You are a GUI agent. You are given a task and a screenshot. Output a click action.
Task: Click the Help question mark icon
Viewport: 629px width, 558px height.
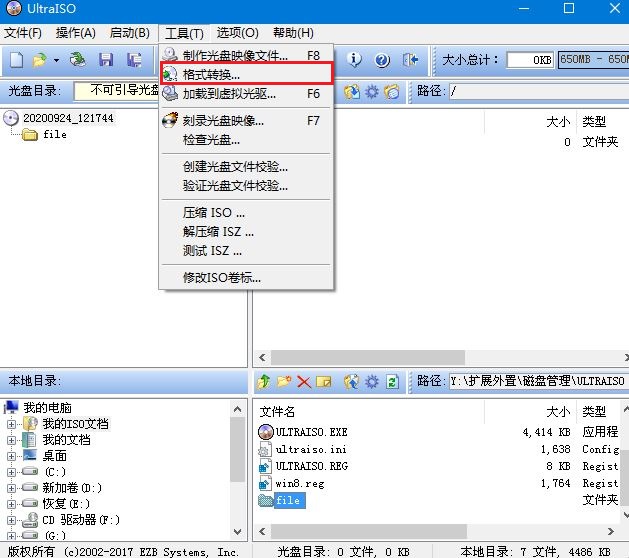pyautogui.click(x=382, y=60)
